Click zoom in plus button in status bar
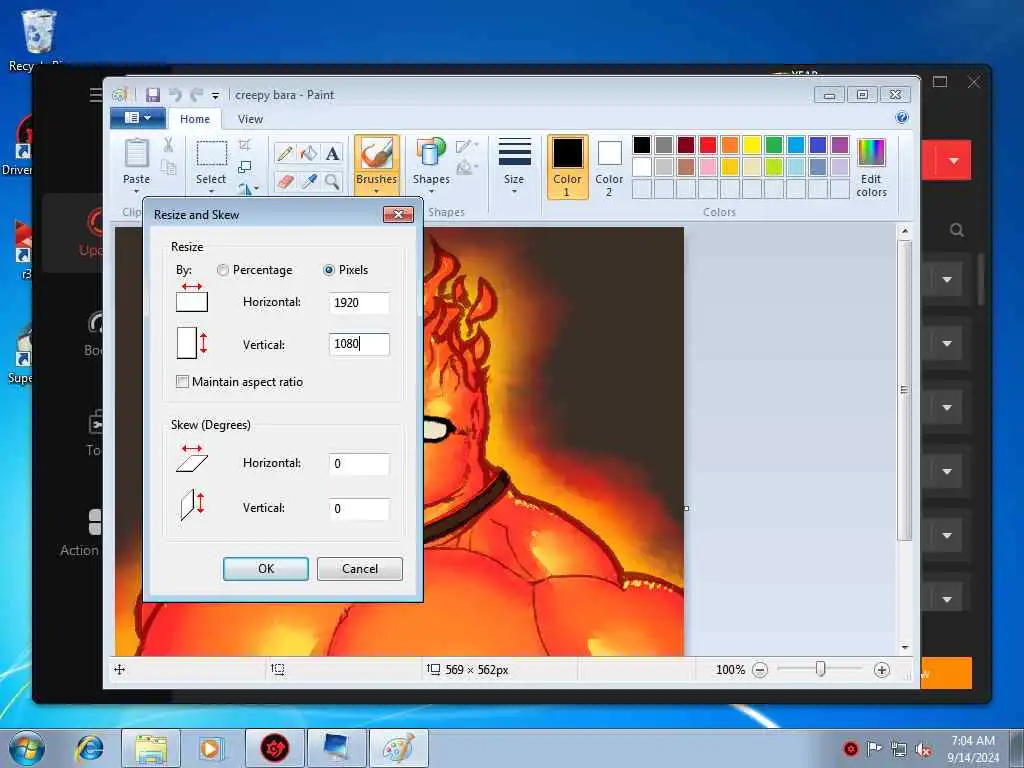The height and width of the screenshot is (768, 1024). [x=881, y=669]
